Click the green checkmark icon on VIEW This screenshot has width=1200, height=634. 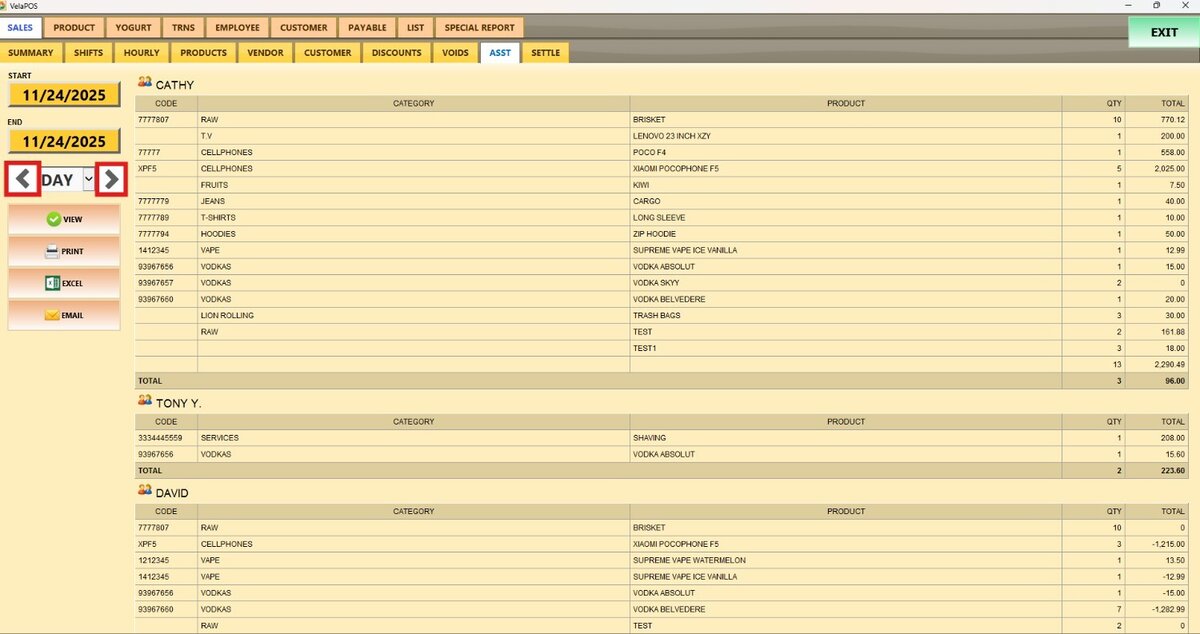click(54, 219)
